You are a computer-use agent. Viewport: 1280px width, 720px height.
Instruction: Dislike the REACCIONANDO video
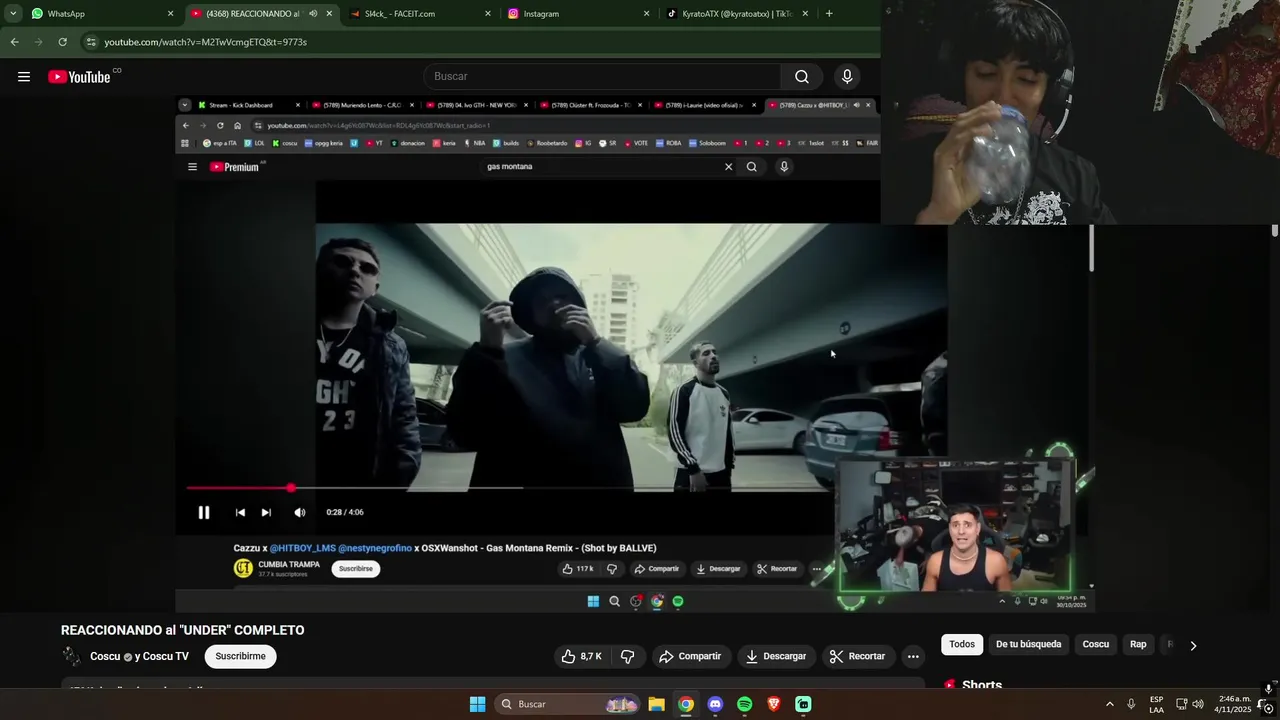(x=628, y=656)
